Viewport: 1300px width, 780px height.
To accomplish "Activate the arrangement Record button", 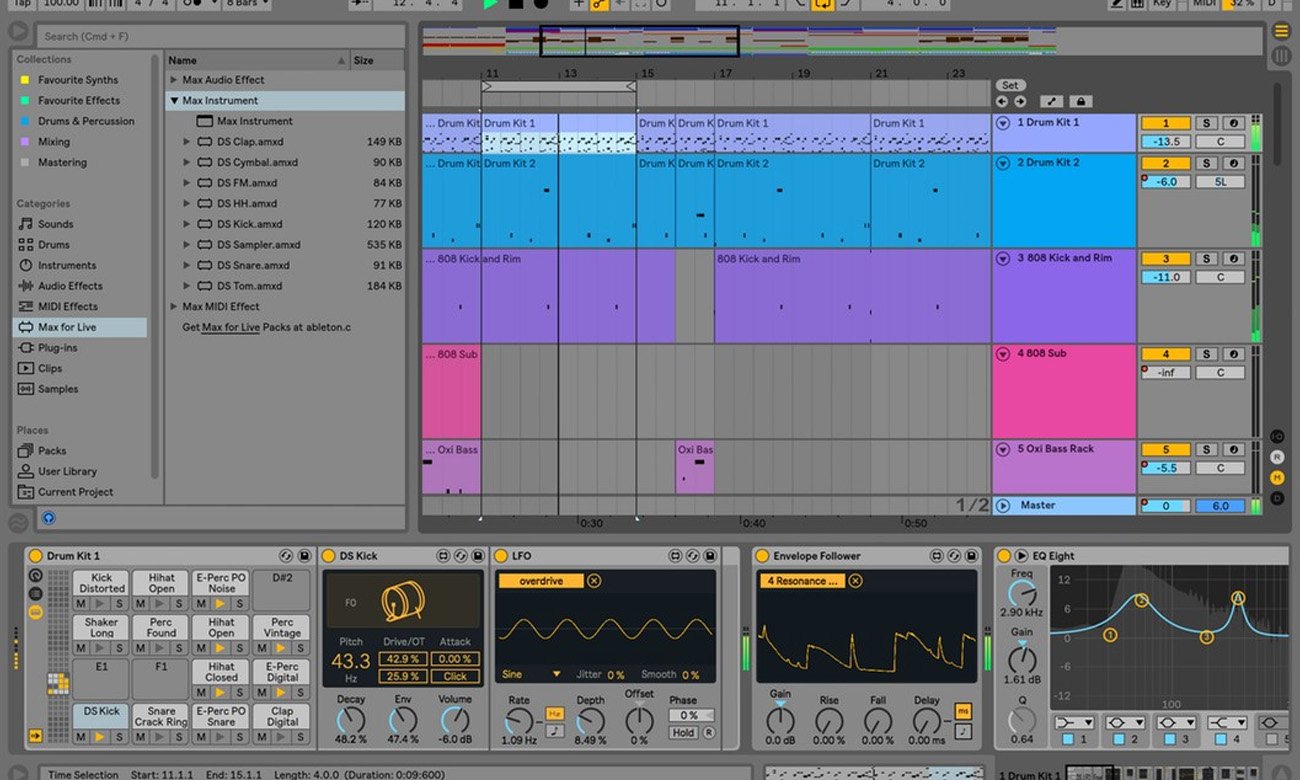I will coord(541,4).
